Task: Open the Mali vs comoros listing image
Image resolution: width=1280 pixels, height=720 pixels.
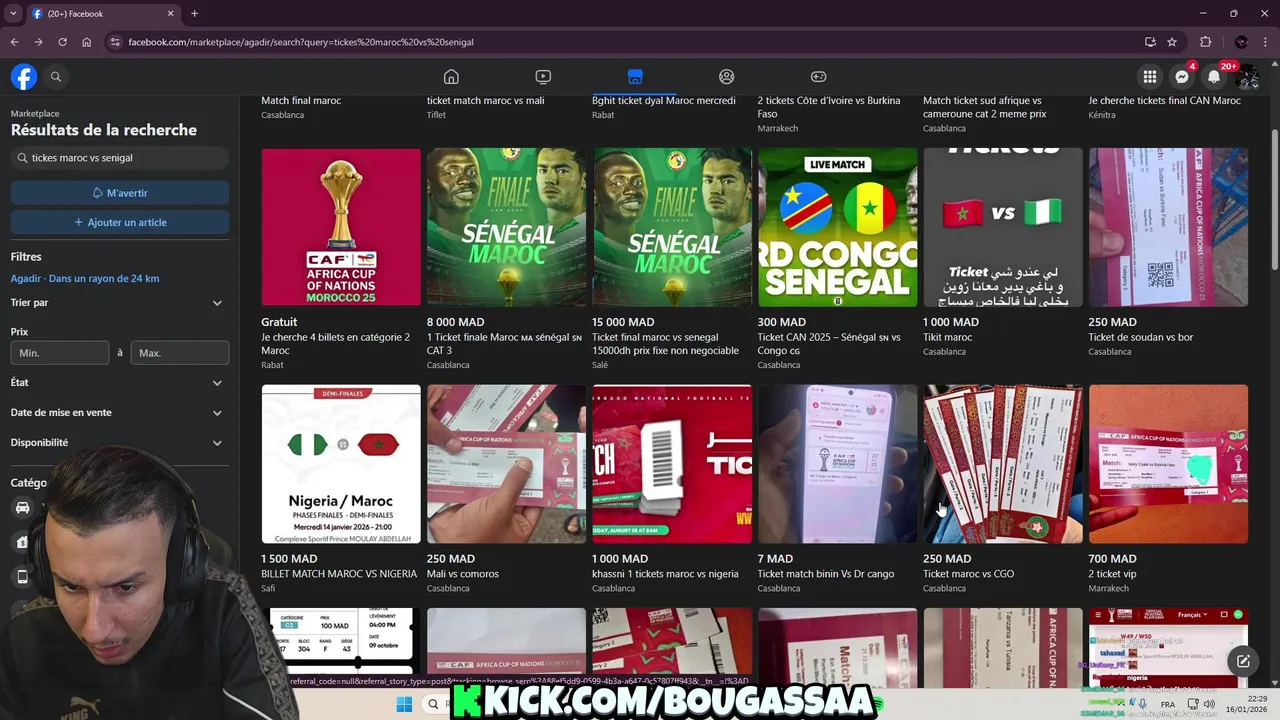Action: 507,464
